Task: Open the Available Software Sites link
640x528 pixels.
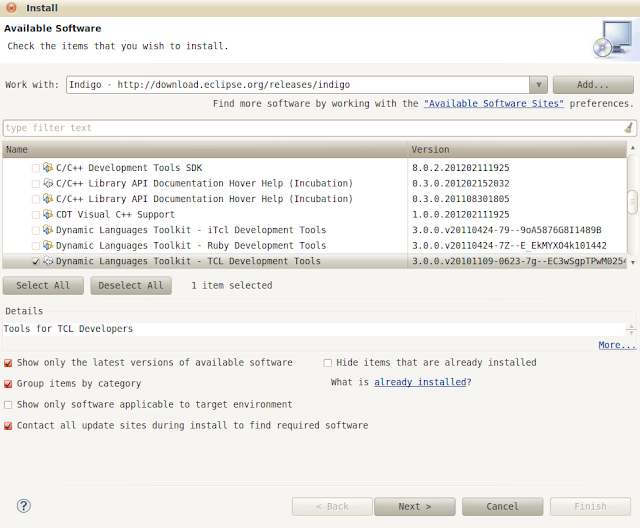Action: tap(494, 104)
